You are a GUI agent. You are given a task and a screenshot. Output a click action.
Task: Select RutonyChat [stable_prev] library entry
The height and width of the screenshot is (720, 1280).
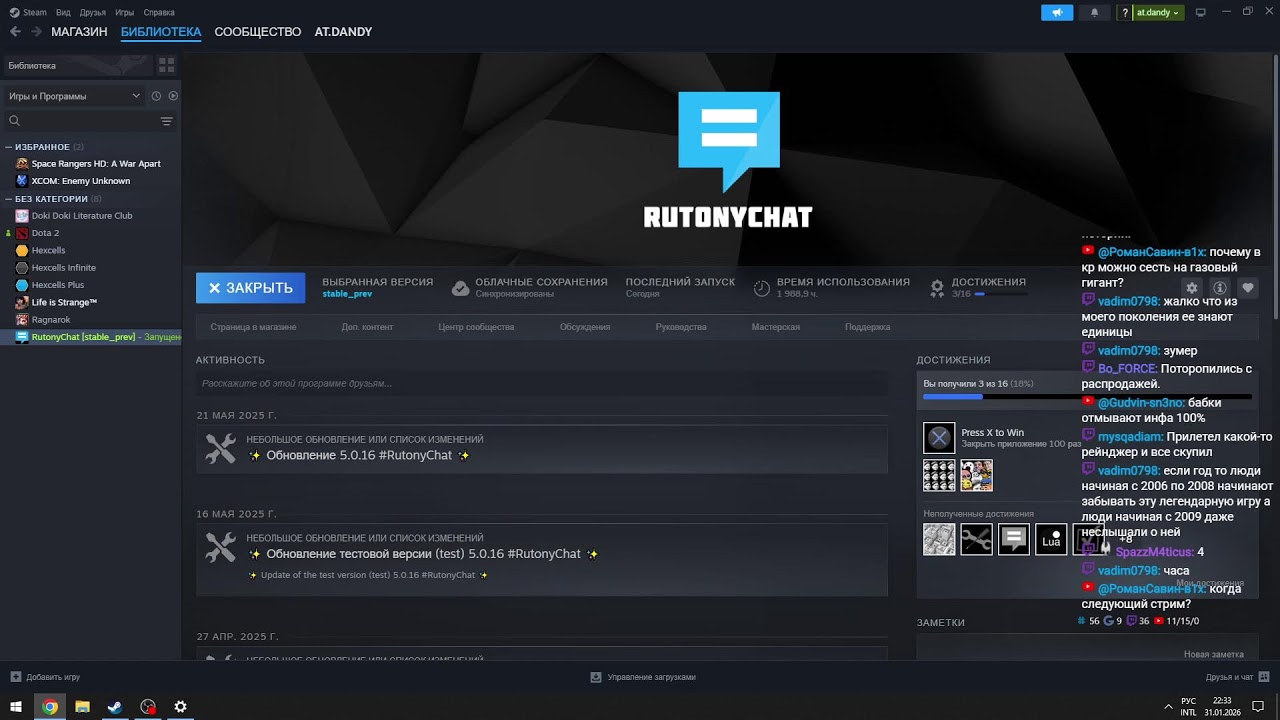click(90, 337)
